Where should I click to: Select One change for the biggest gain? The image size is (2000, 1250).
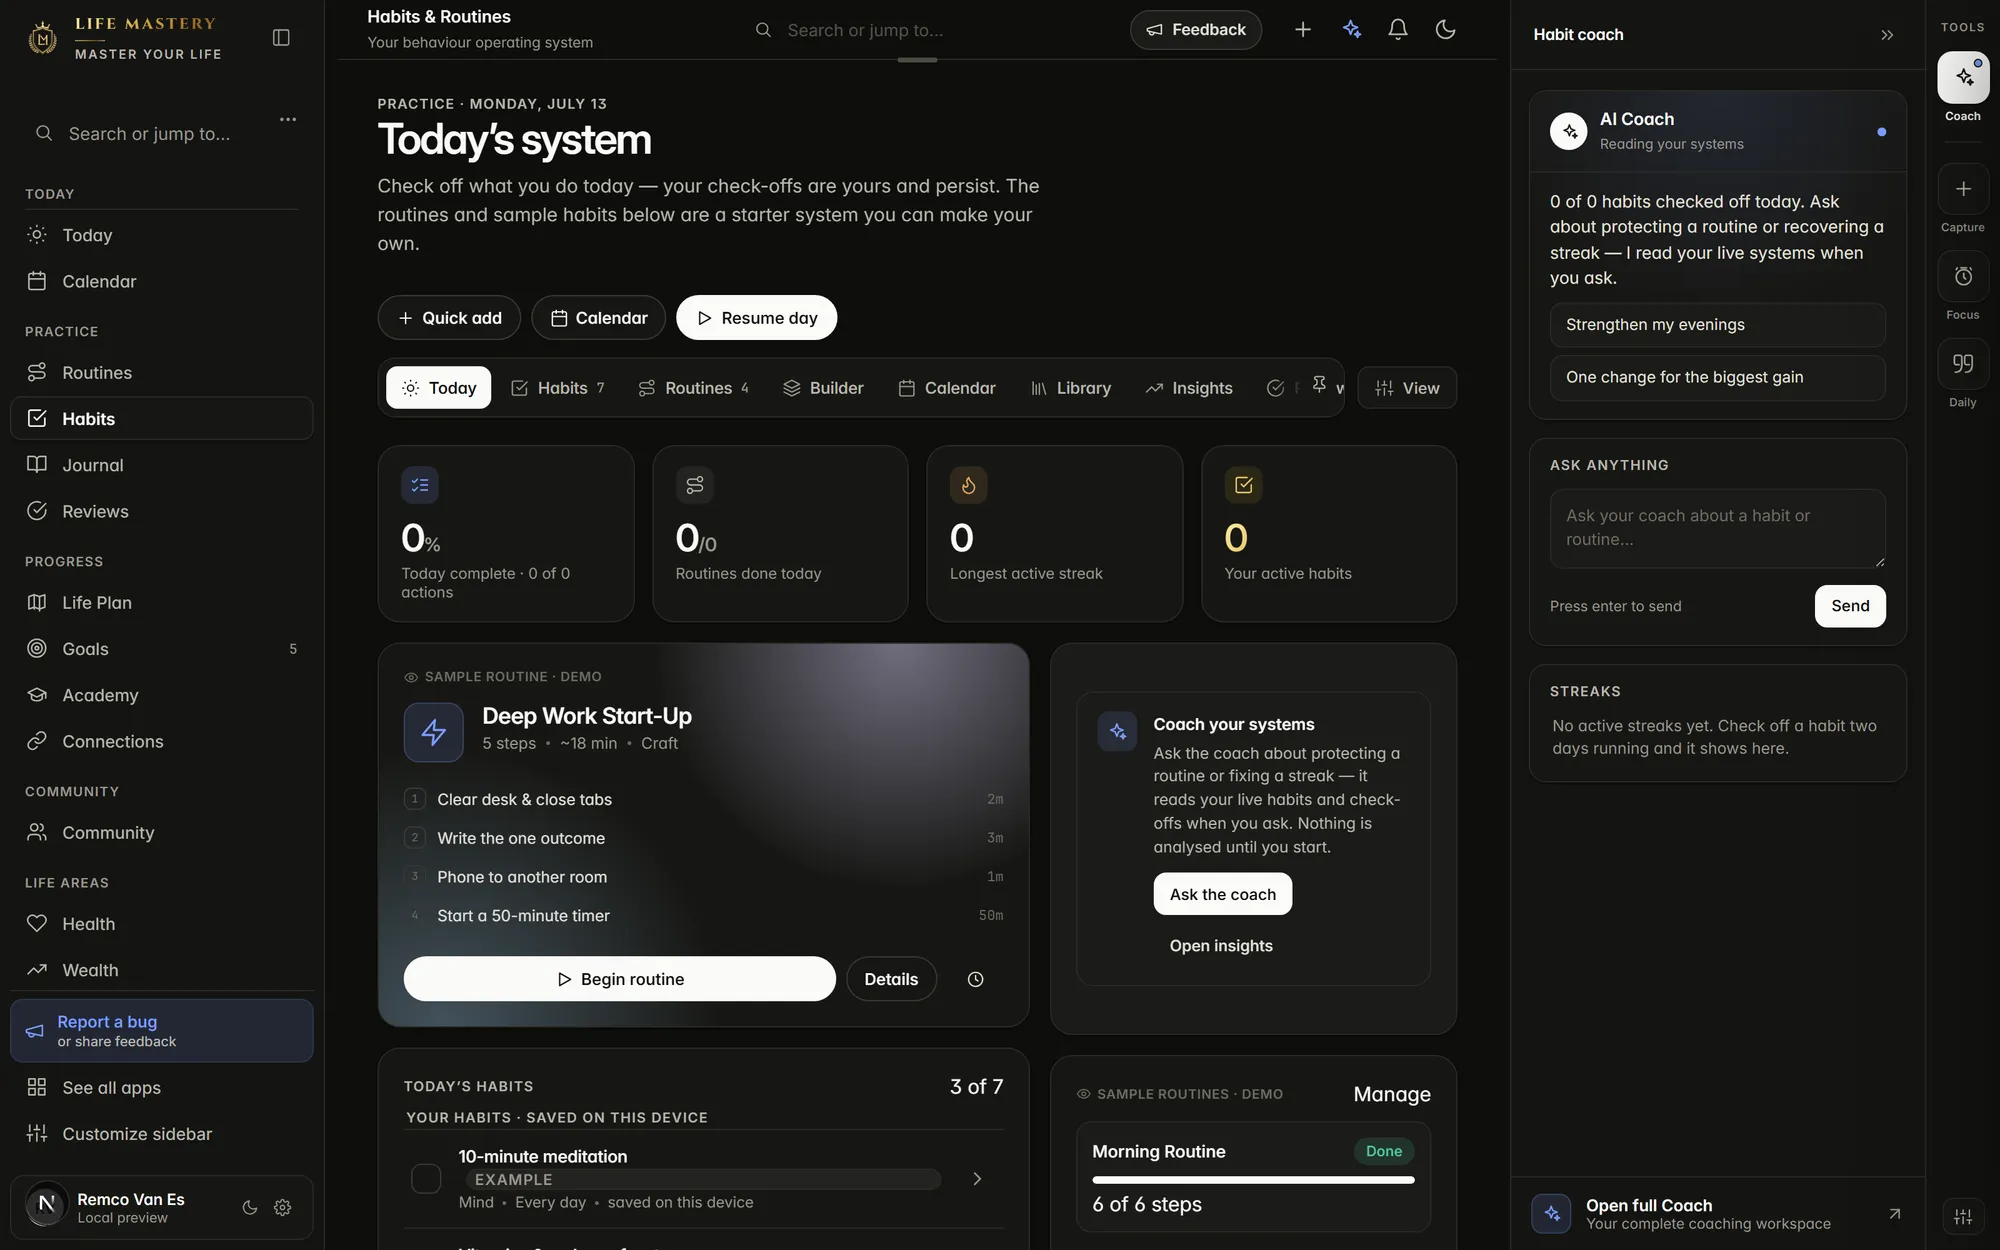tap(1718, 377)
